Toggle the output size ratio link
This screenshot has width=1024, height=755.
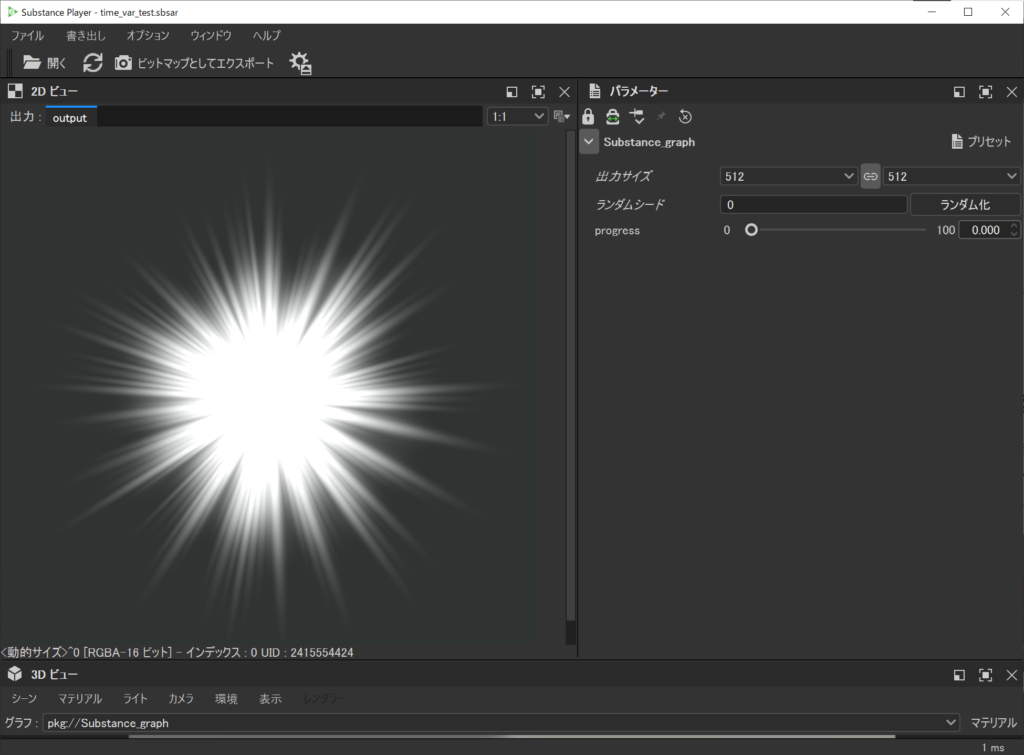click(x=870, y=176)
